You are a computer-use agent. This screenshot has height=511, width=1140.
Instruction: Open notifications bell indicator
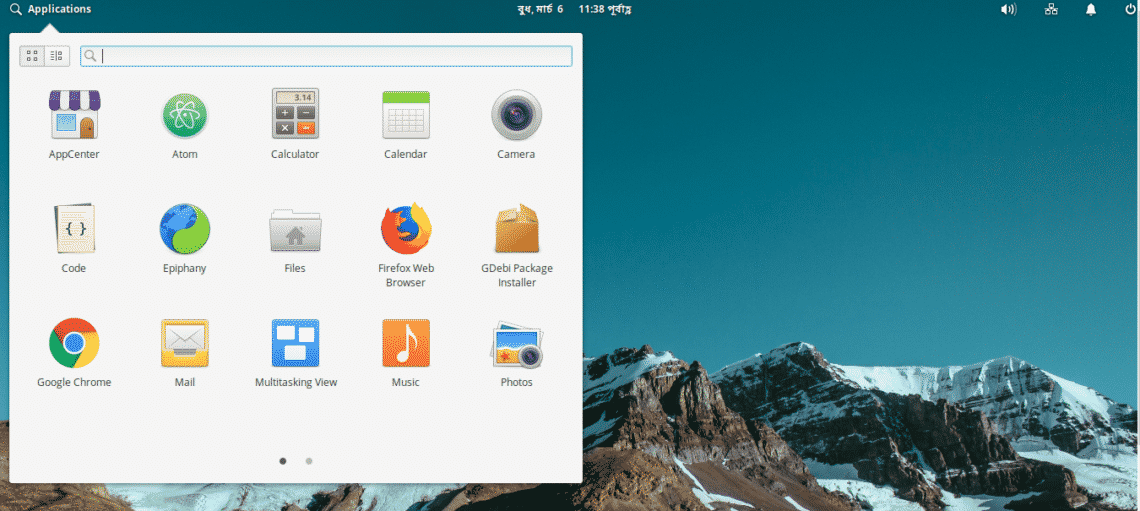click(1091, 9)
